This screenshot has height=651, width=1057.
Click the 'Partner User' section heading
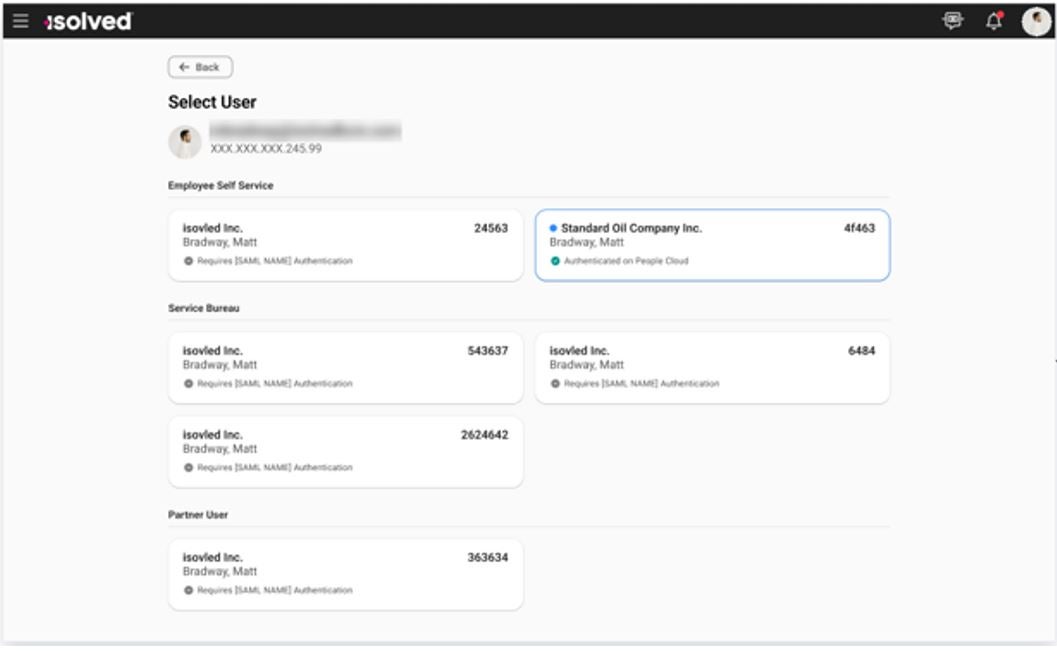coord(198,515)
